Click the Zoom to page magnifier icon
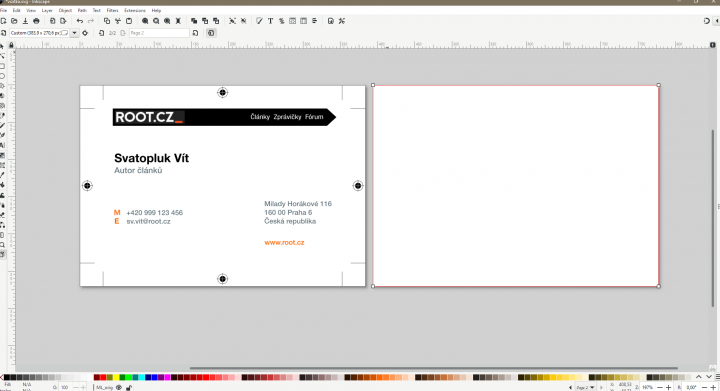 click(167, 21)
